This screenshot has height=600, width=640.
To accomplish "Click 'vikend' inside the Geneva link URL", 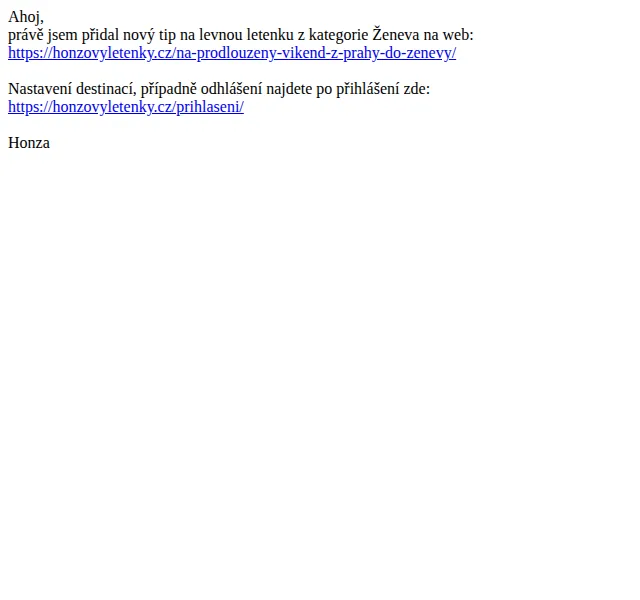I will [302, 53].
